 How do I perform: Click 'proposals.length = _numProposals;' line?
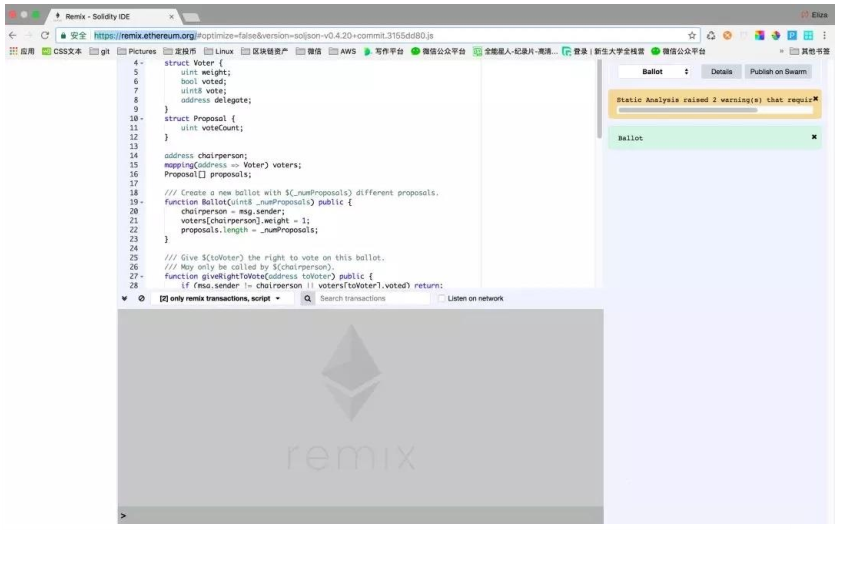coord(249,230)
